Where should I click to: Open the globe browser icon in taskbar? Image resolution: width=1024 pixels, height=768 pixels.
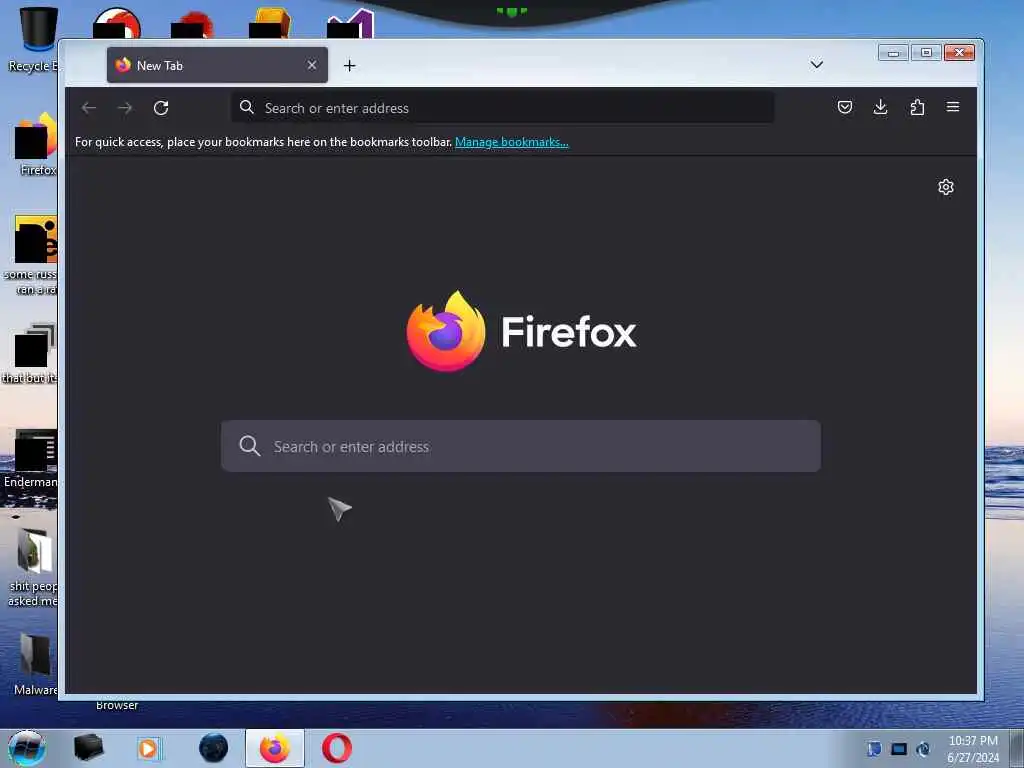[213, 748]
